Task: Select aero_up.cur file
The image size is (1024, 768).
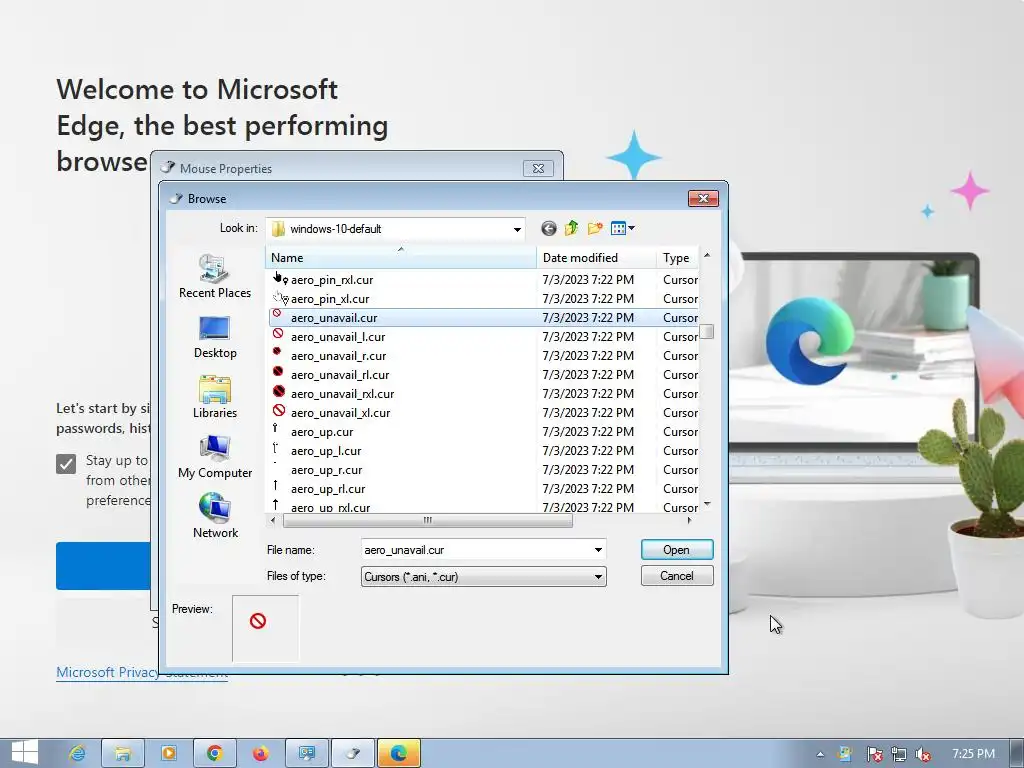Action: (x=484, y=431)
